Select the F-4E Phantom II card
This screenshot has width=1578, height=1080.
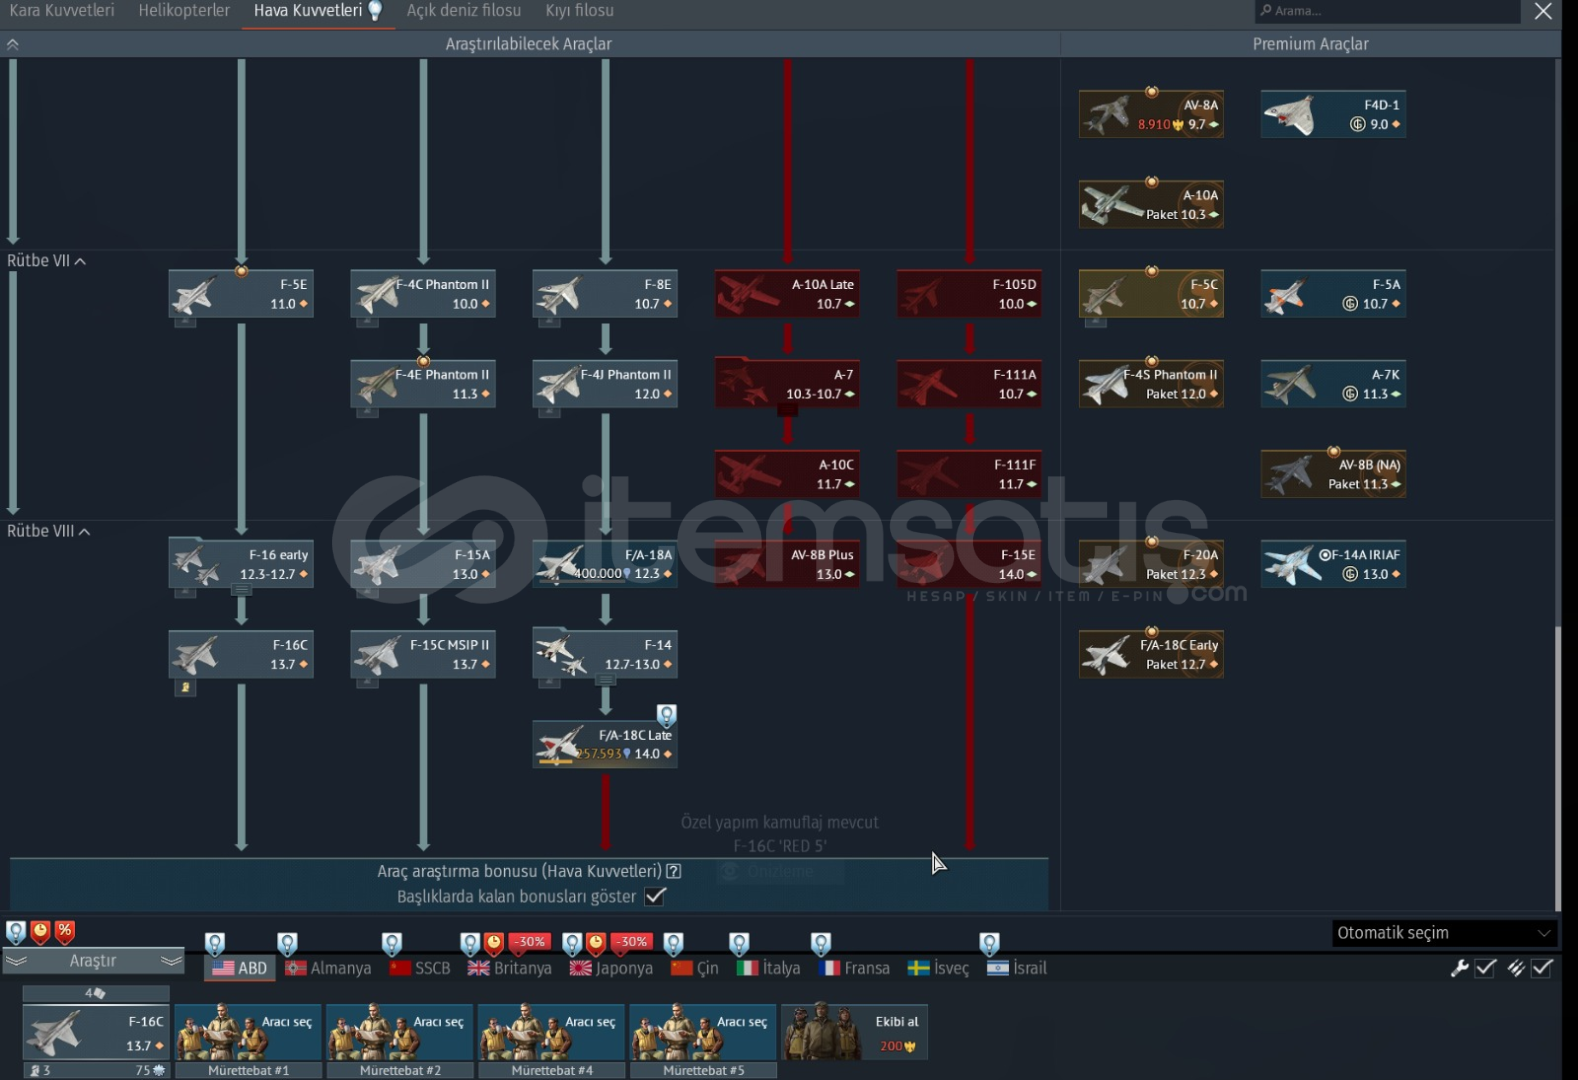pos(423,384)
